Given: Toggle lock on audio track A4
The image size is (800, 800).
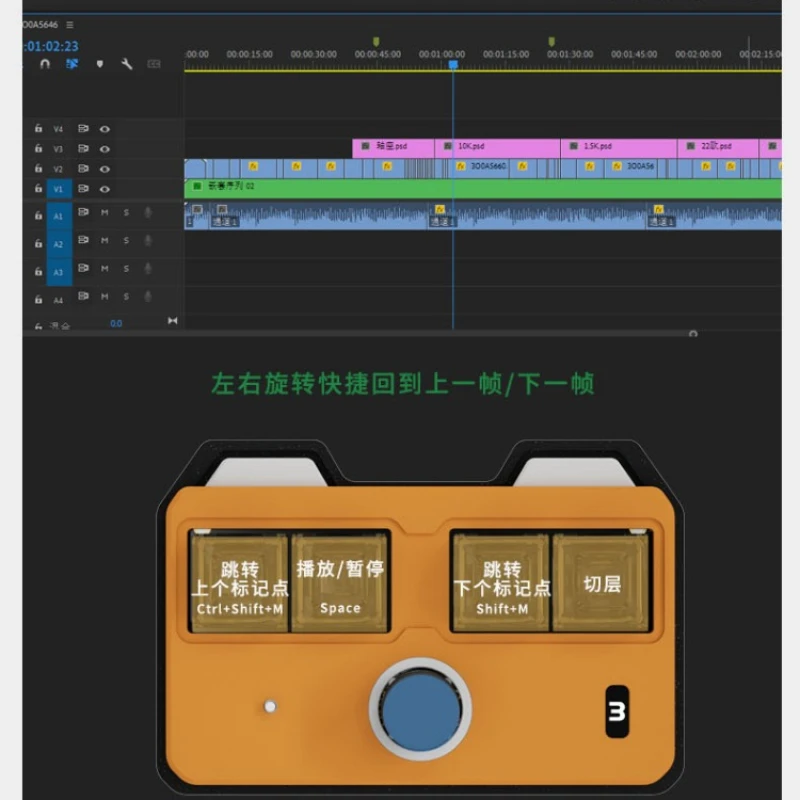Looking at the screenshot, I should coord(38,299).
